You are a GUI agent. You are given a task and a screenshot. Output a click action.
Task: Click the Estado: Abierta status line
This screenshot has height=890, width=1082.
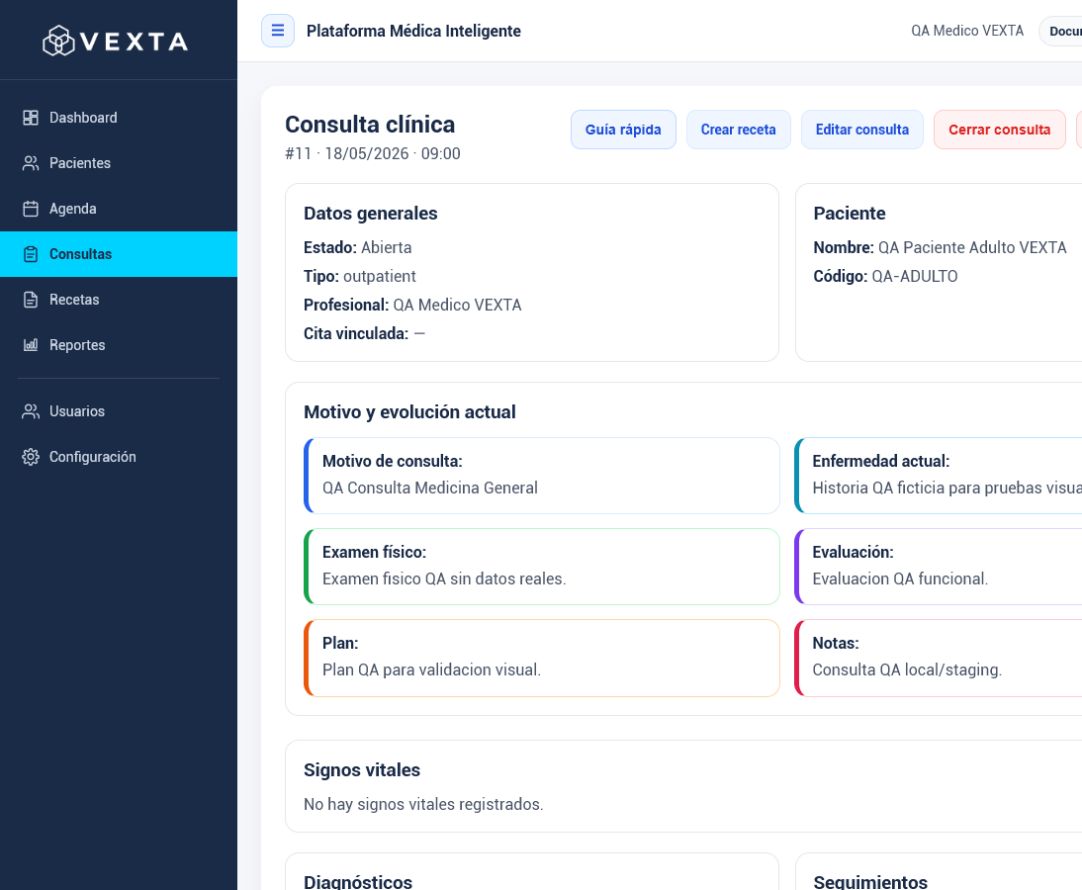point(357,248)
